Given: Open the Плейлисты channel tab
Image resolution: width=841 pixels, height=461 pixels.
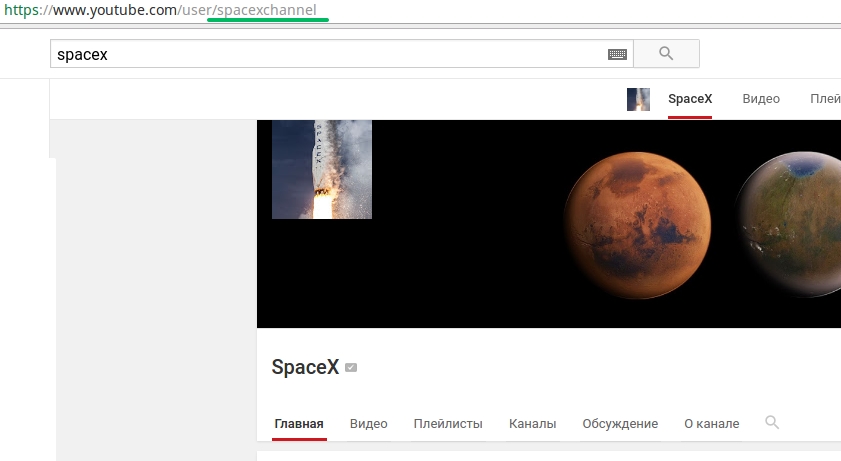Looking at the screenshot, I should pyautogui.click(x=448, y=424).
